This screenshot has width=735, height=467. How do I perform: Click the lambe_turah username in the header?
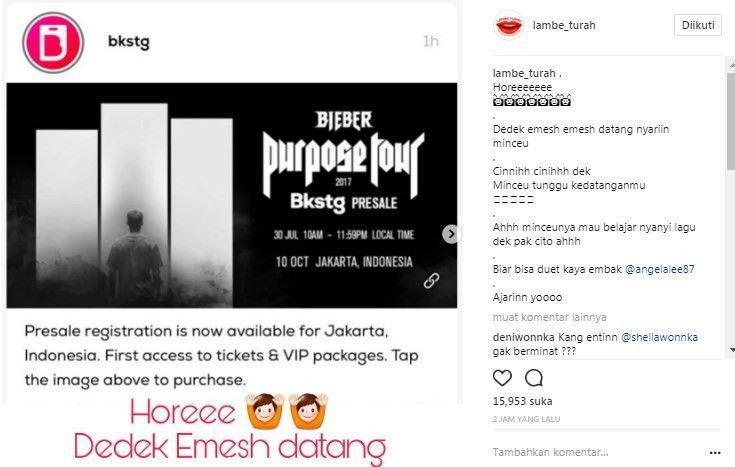click(x=564, y=25)
